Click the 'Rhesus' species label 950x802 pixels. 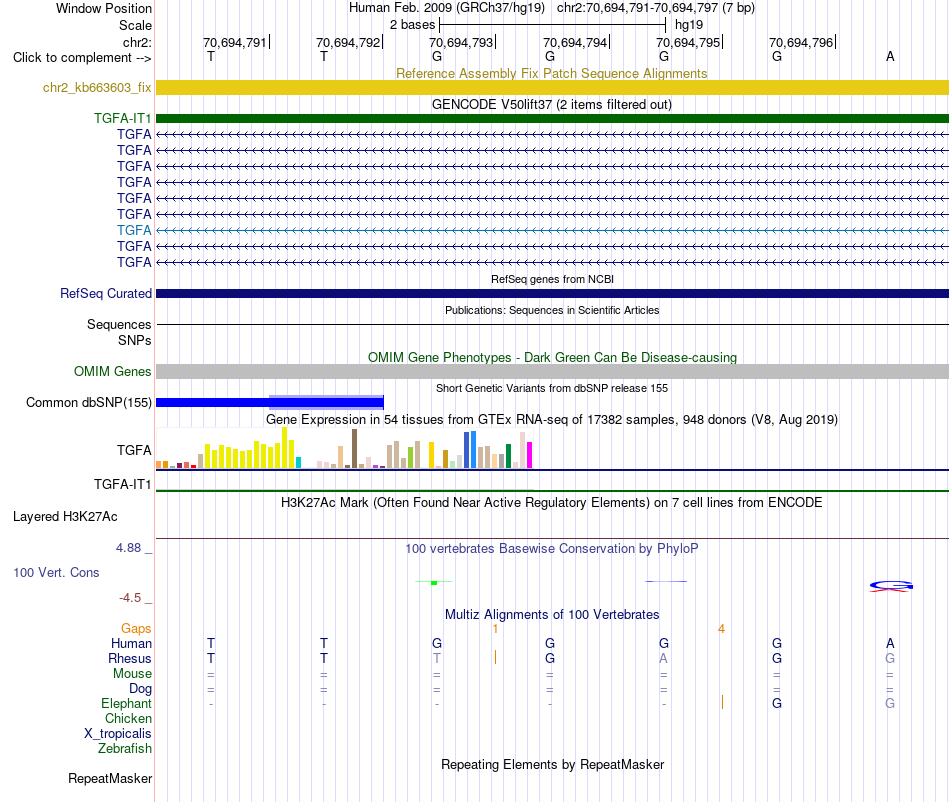pos(130,658)
